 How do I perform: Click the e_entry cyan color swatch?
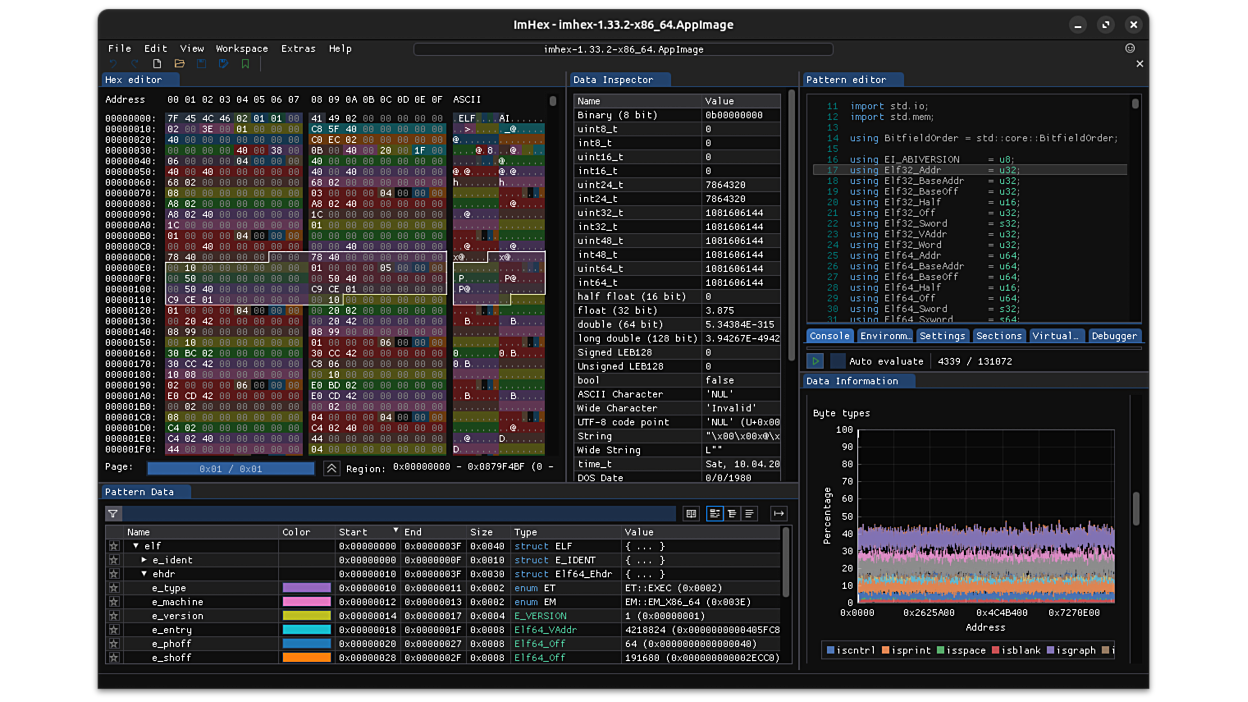306,630
